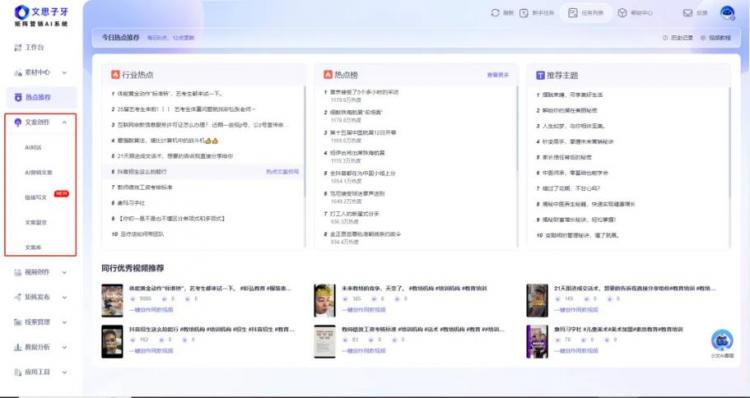
Task: Open the floating AI assistant robot icon
Action: [x=722, y=340]
